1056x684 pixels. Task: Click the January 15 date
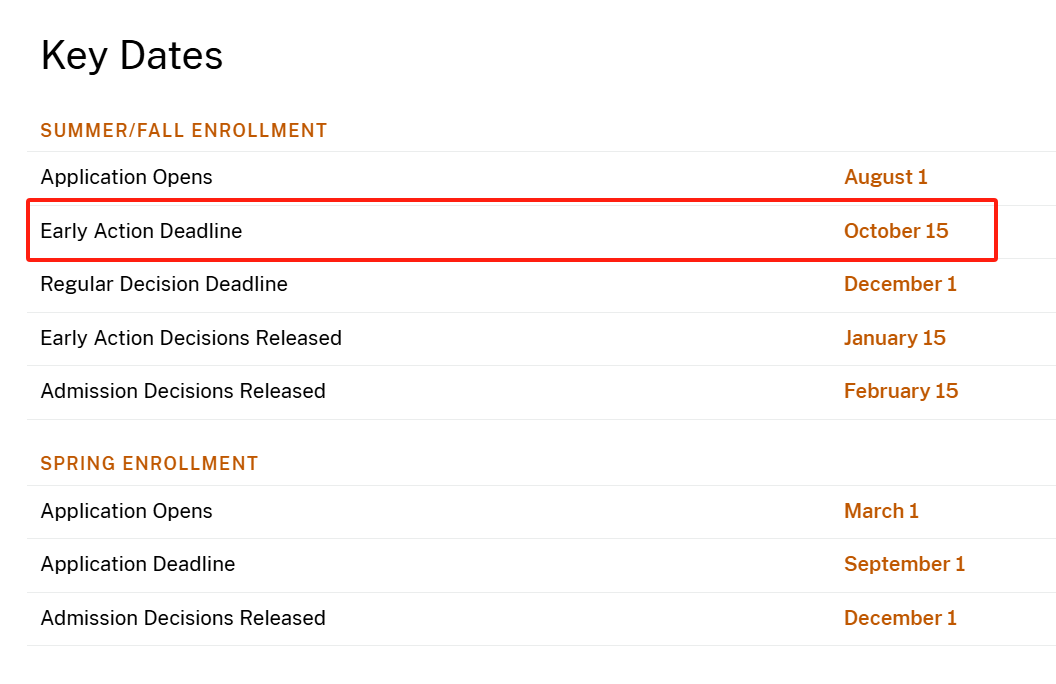click(894, 338)
